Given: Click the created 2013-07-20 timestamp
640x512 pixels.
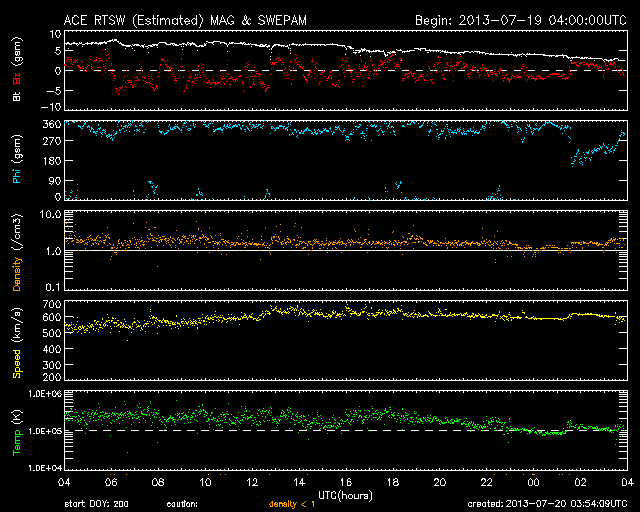Looking at the screenshot, I should click(x=548, y=504).
